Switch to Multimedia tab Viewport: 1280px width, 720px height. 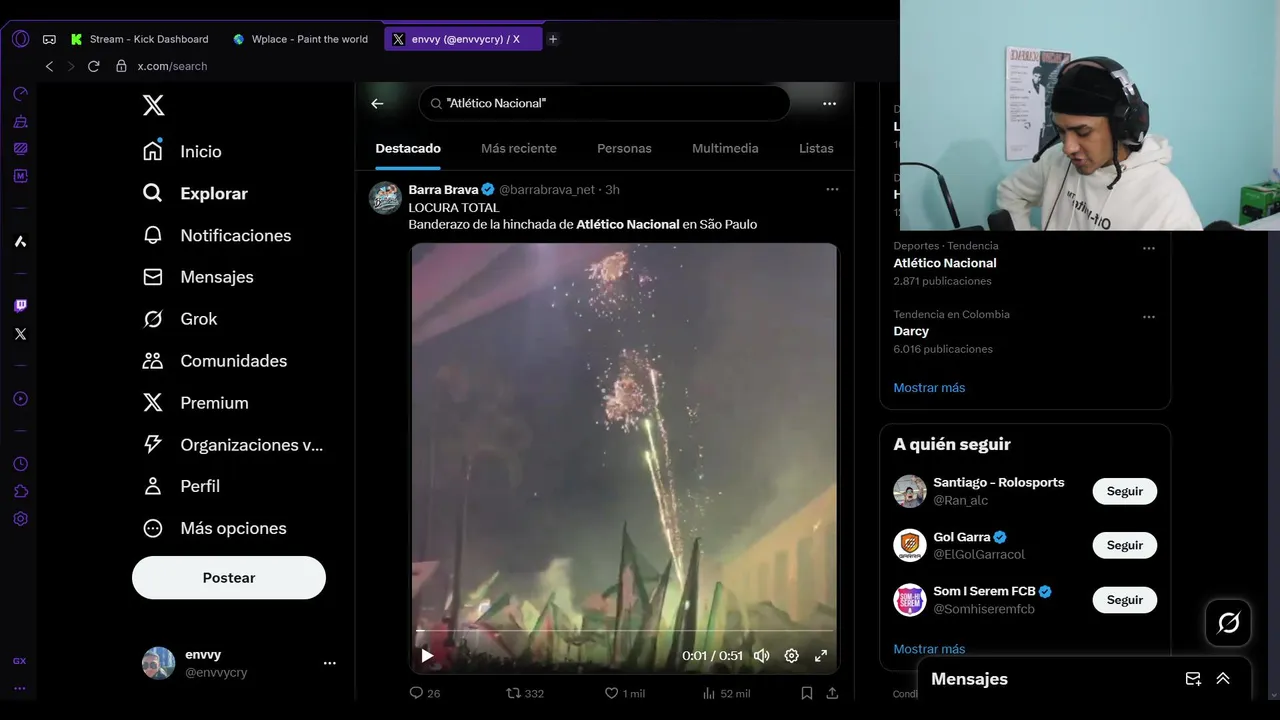[x=725, y=148]
